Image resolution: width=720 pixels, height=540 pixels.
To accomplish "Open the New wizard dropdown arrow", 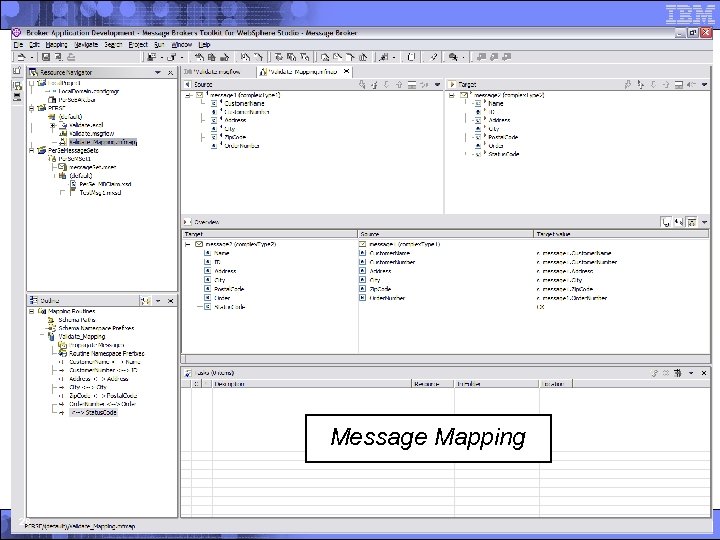I will 32,57.
